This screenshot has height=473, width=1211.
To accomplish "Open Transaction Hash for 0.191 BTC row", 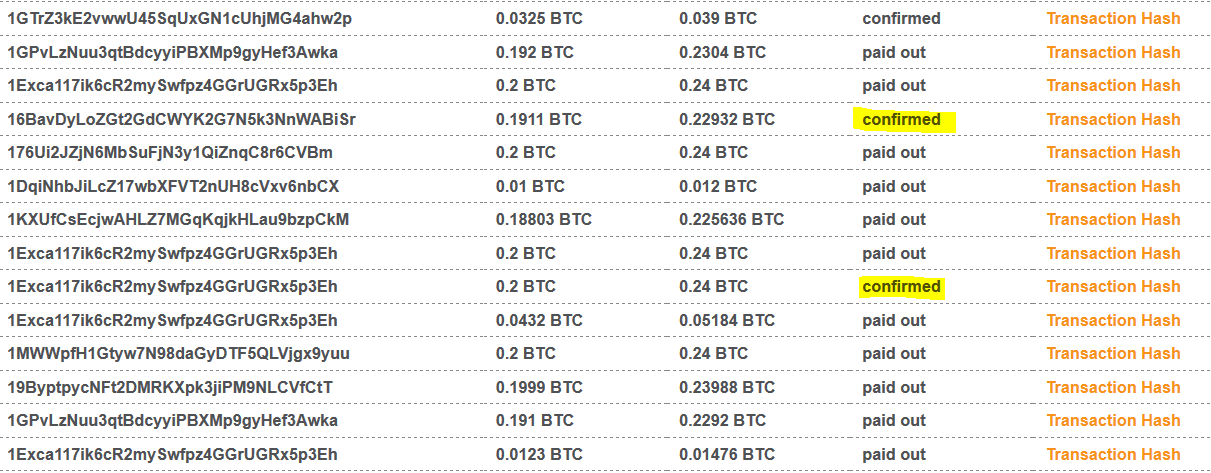I will click(x=1113, y=421).
